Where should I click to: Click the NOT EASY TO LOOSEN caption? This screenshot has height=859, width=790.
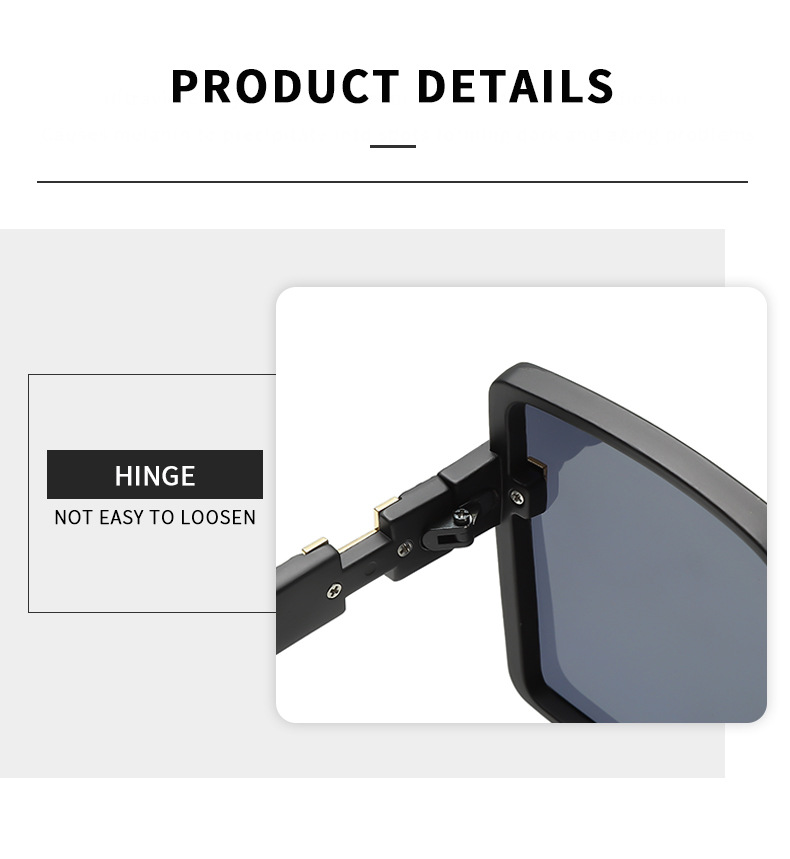(x=155, y=517)
